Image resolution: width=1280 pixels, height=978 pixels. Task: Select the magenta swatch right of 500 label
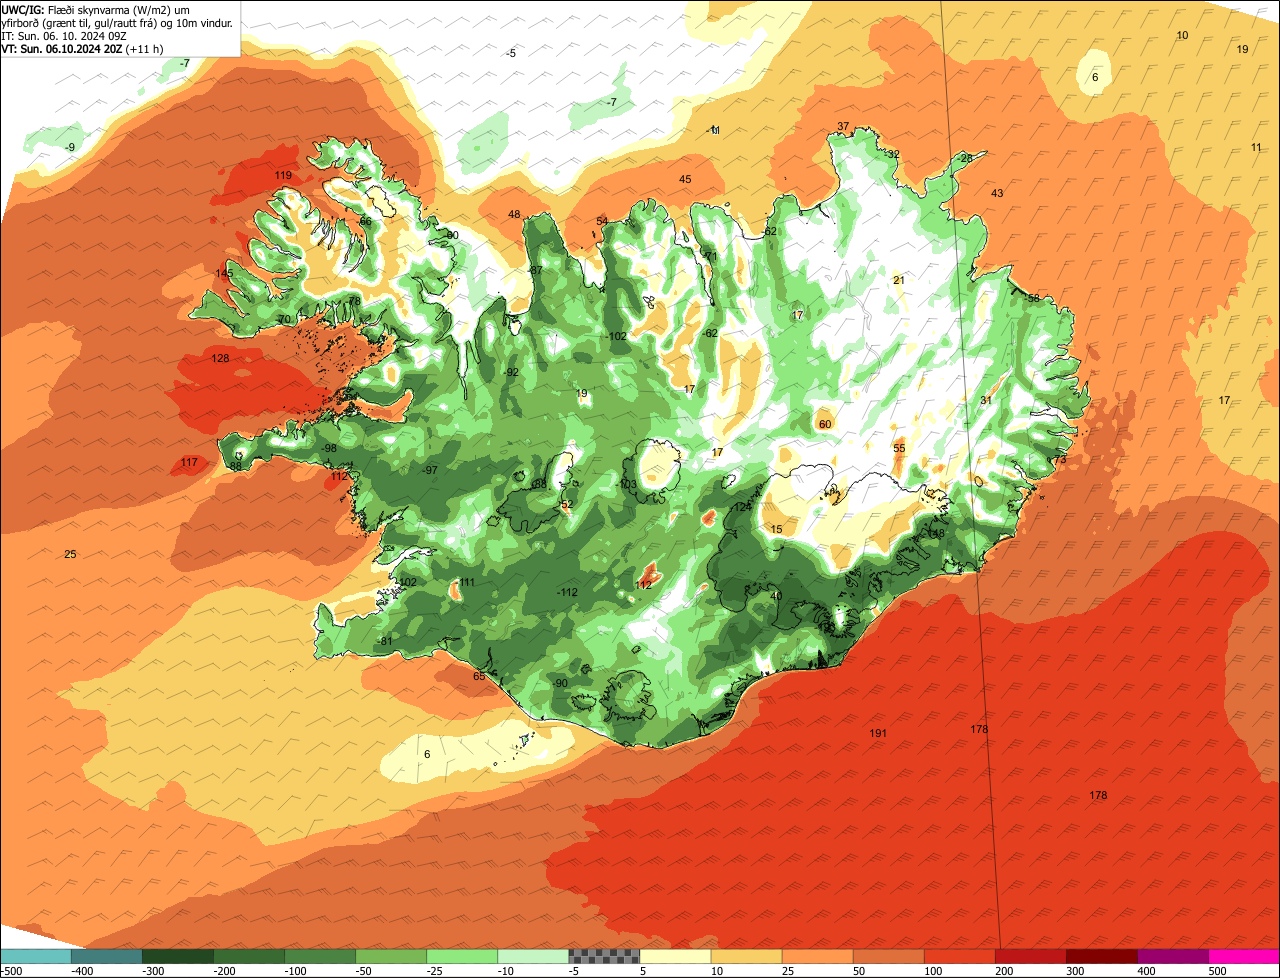1244,956
